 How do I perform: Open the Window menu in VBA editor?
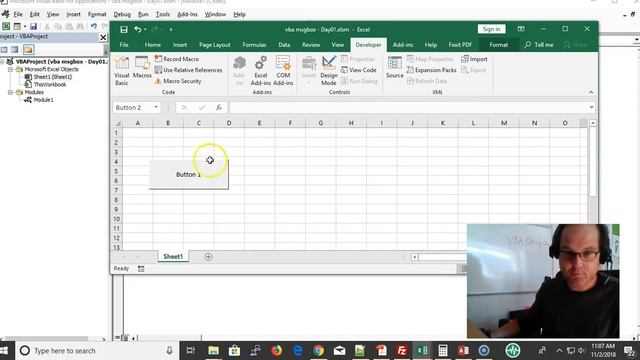(215, 14)
